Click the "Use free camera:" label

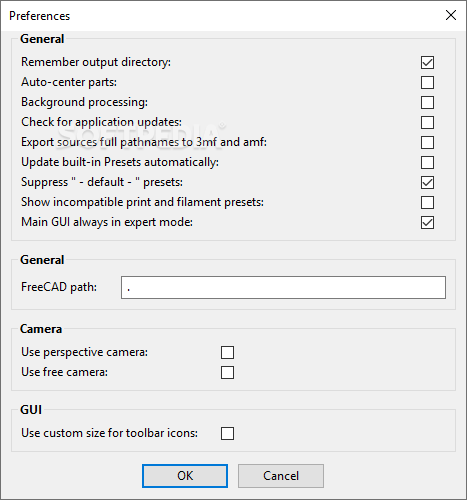point(64,372)
